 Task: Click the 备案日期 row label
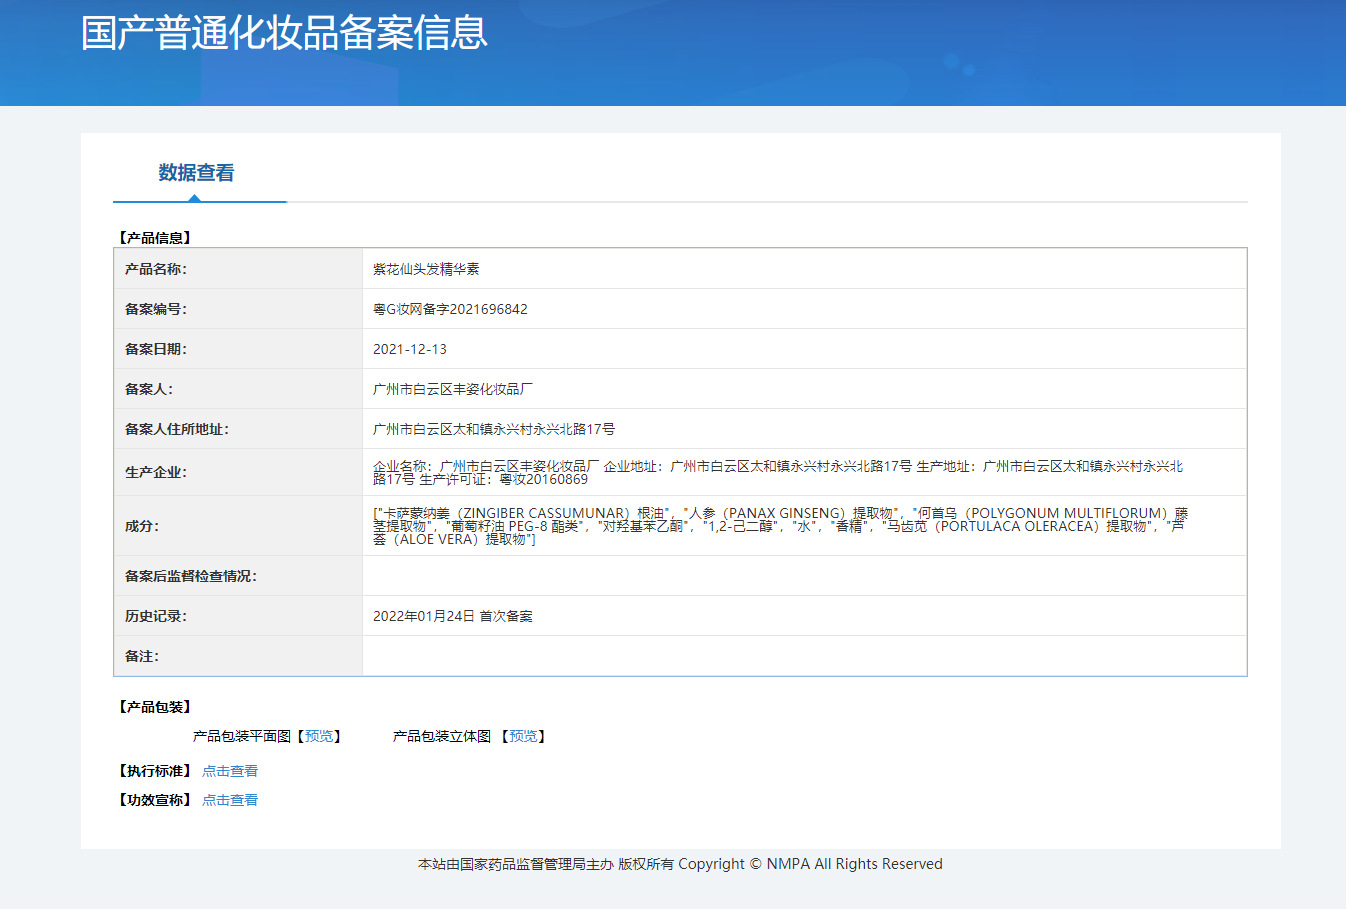[x=156, y=349]
